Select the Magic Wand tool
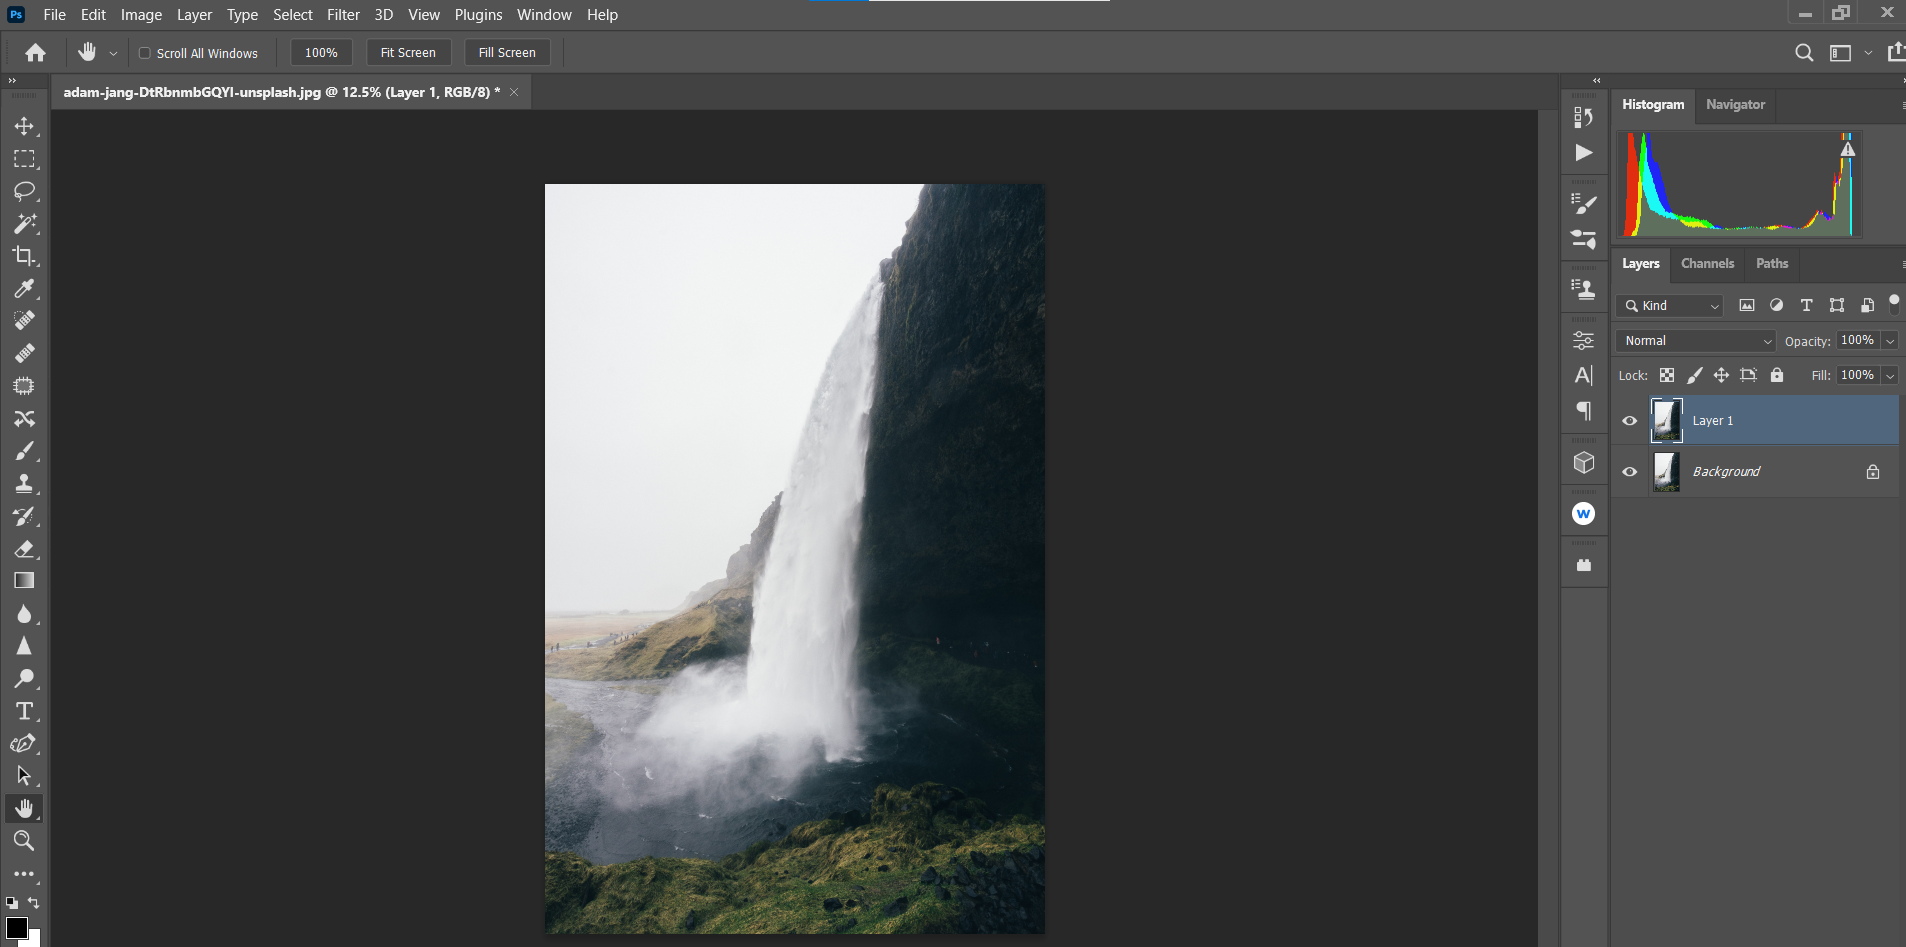The width and height of the screenshot is (1906, 947). point(24,223)
